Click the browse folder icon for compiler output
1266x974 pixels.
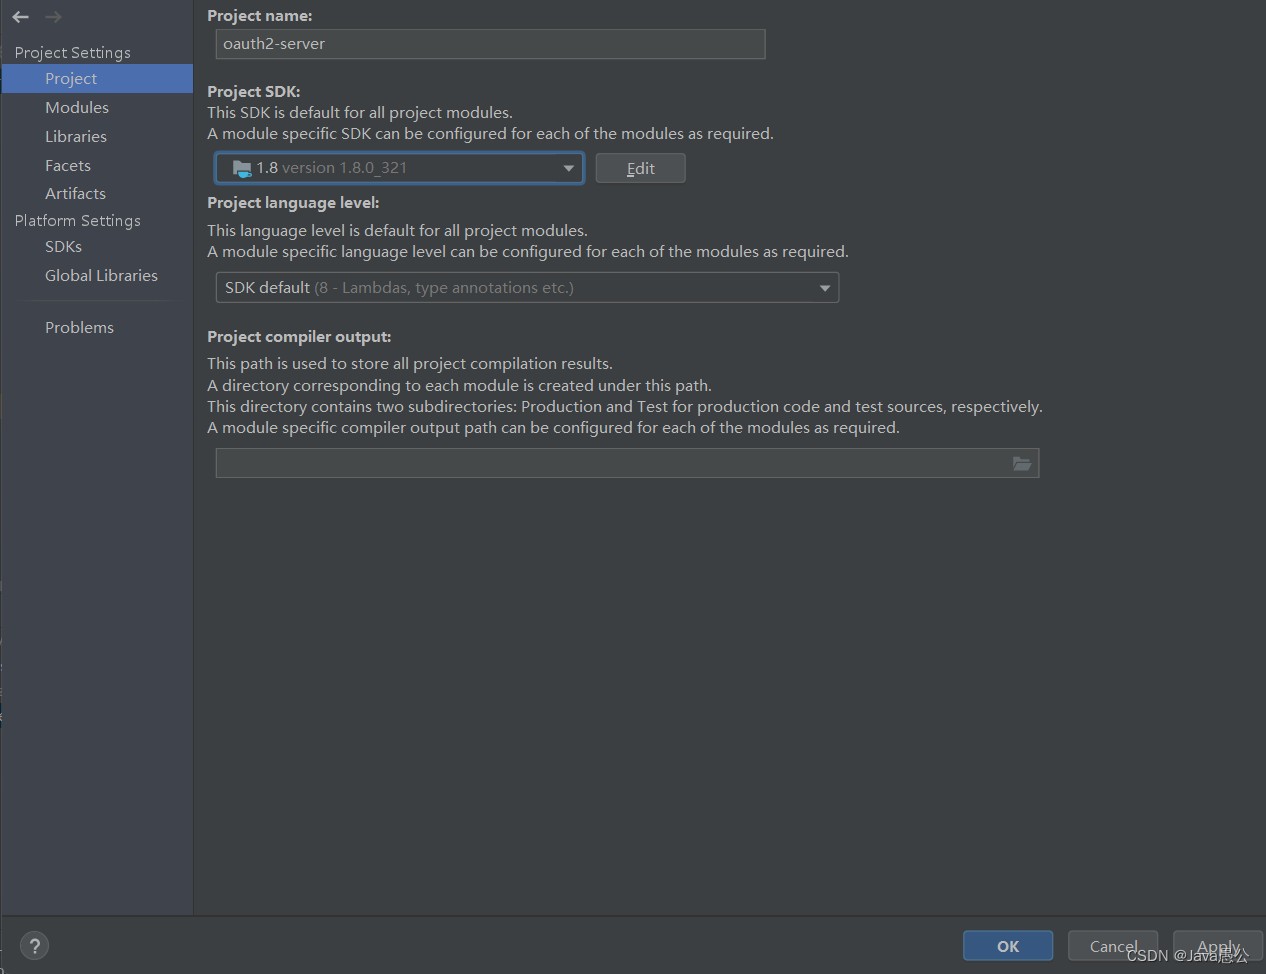(1021, 463)
